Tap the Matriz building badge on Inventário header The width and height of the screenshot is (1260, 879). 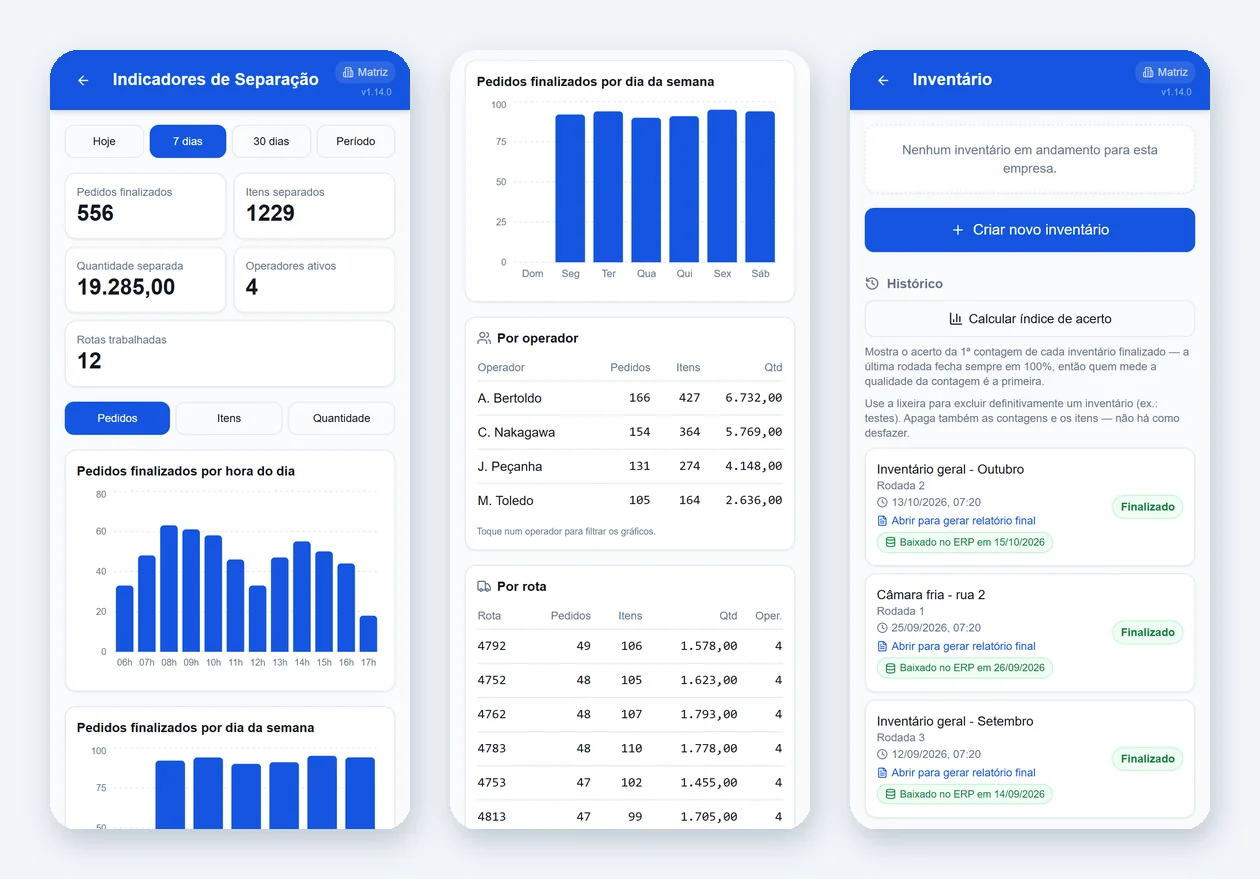click(x=1165, y=72)
